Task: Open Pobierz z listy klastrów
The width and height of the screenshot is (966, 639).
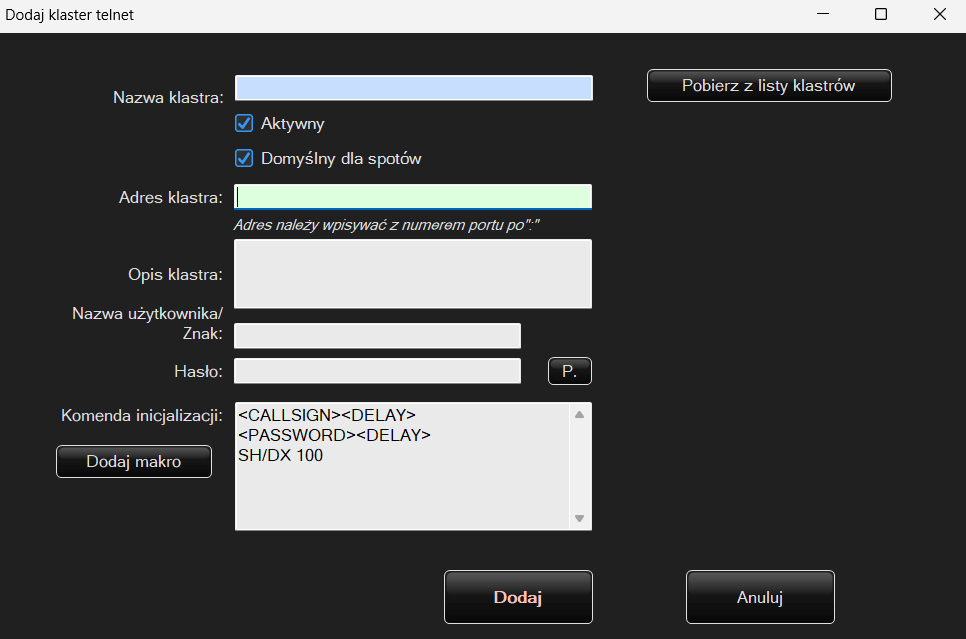Action: coord(769,86)
